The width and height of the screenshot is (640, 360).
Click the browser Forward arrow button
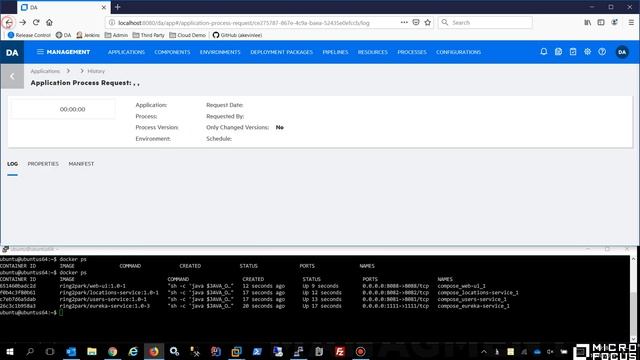click(22, 22)
